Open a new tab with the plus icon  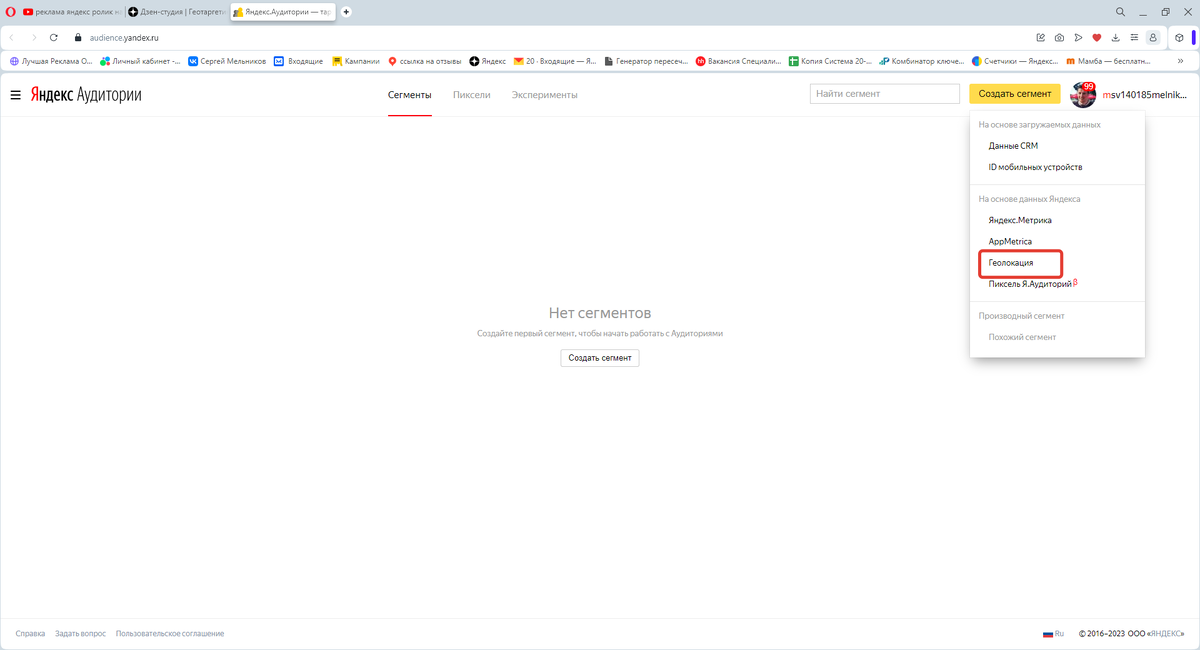(x=347, y=12)
